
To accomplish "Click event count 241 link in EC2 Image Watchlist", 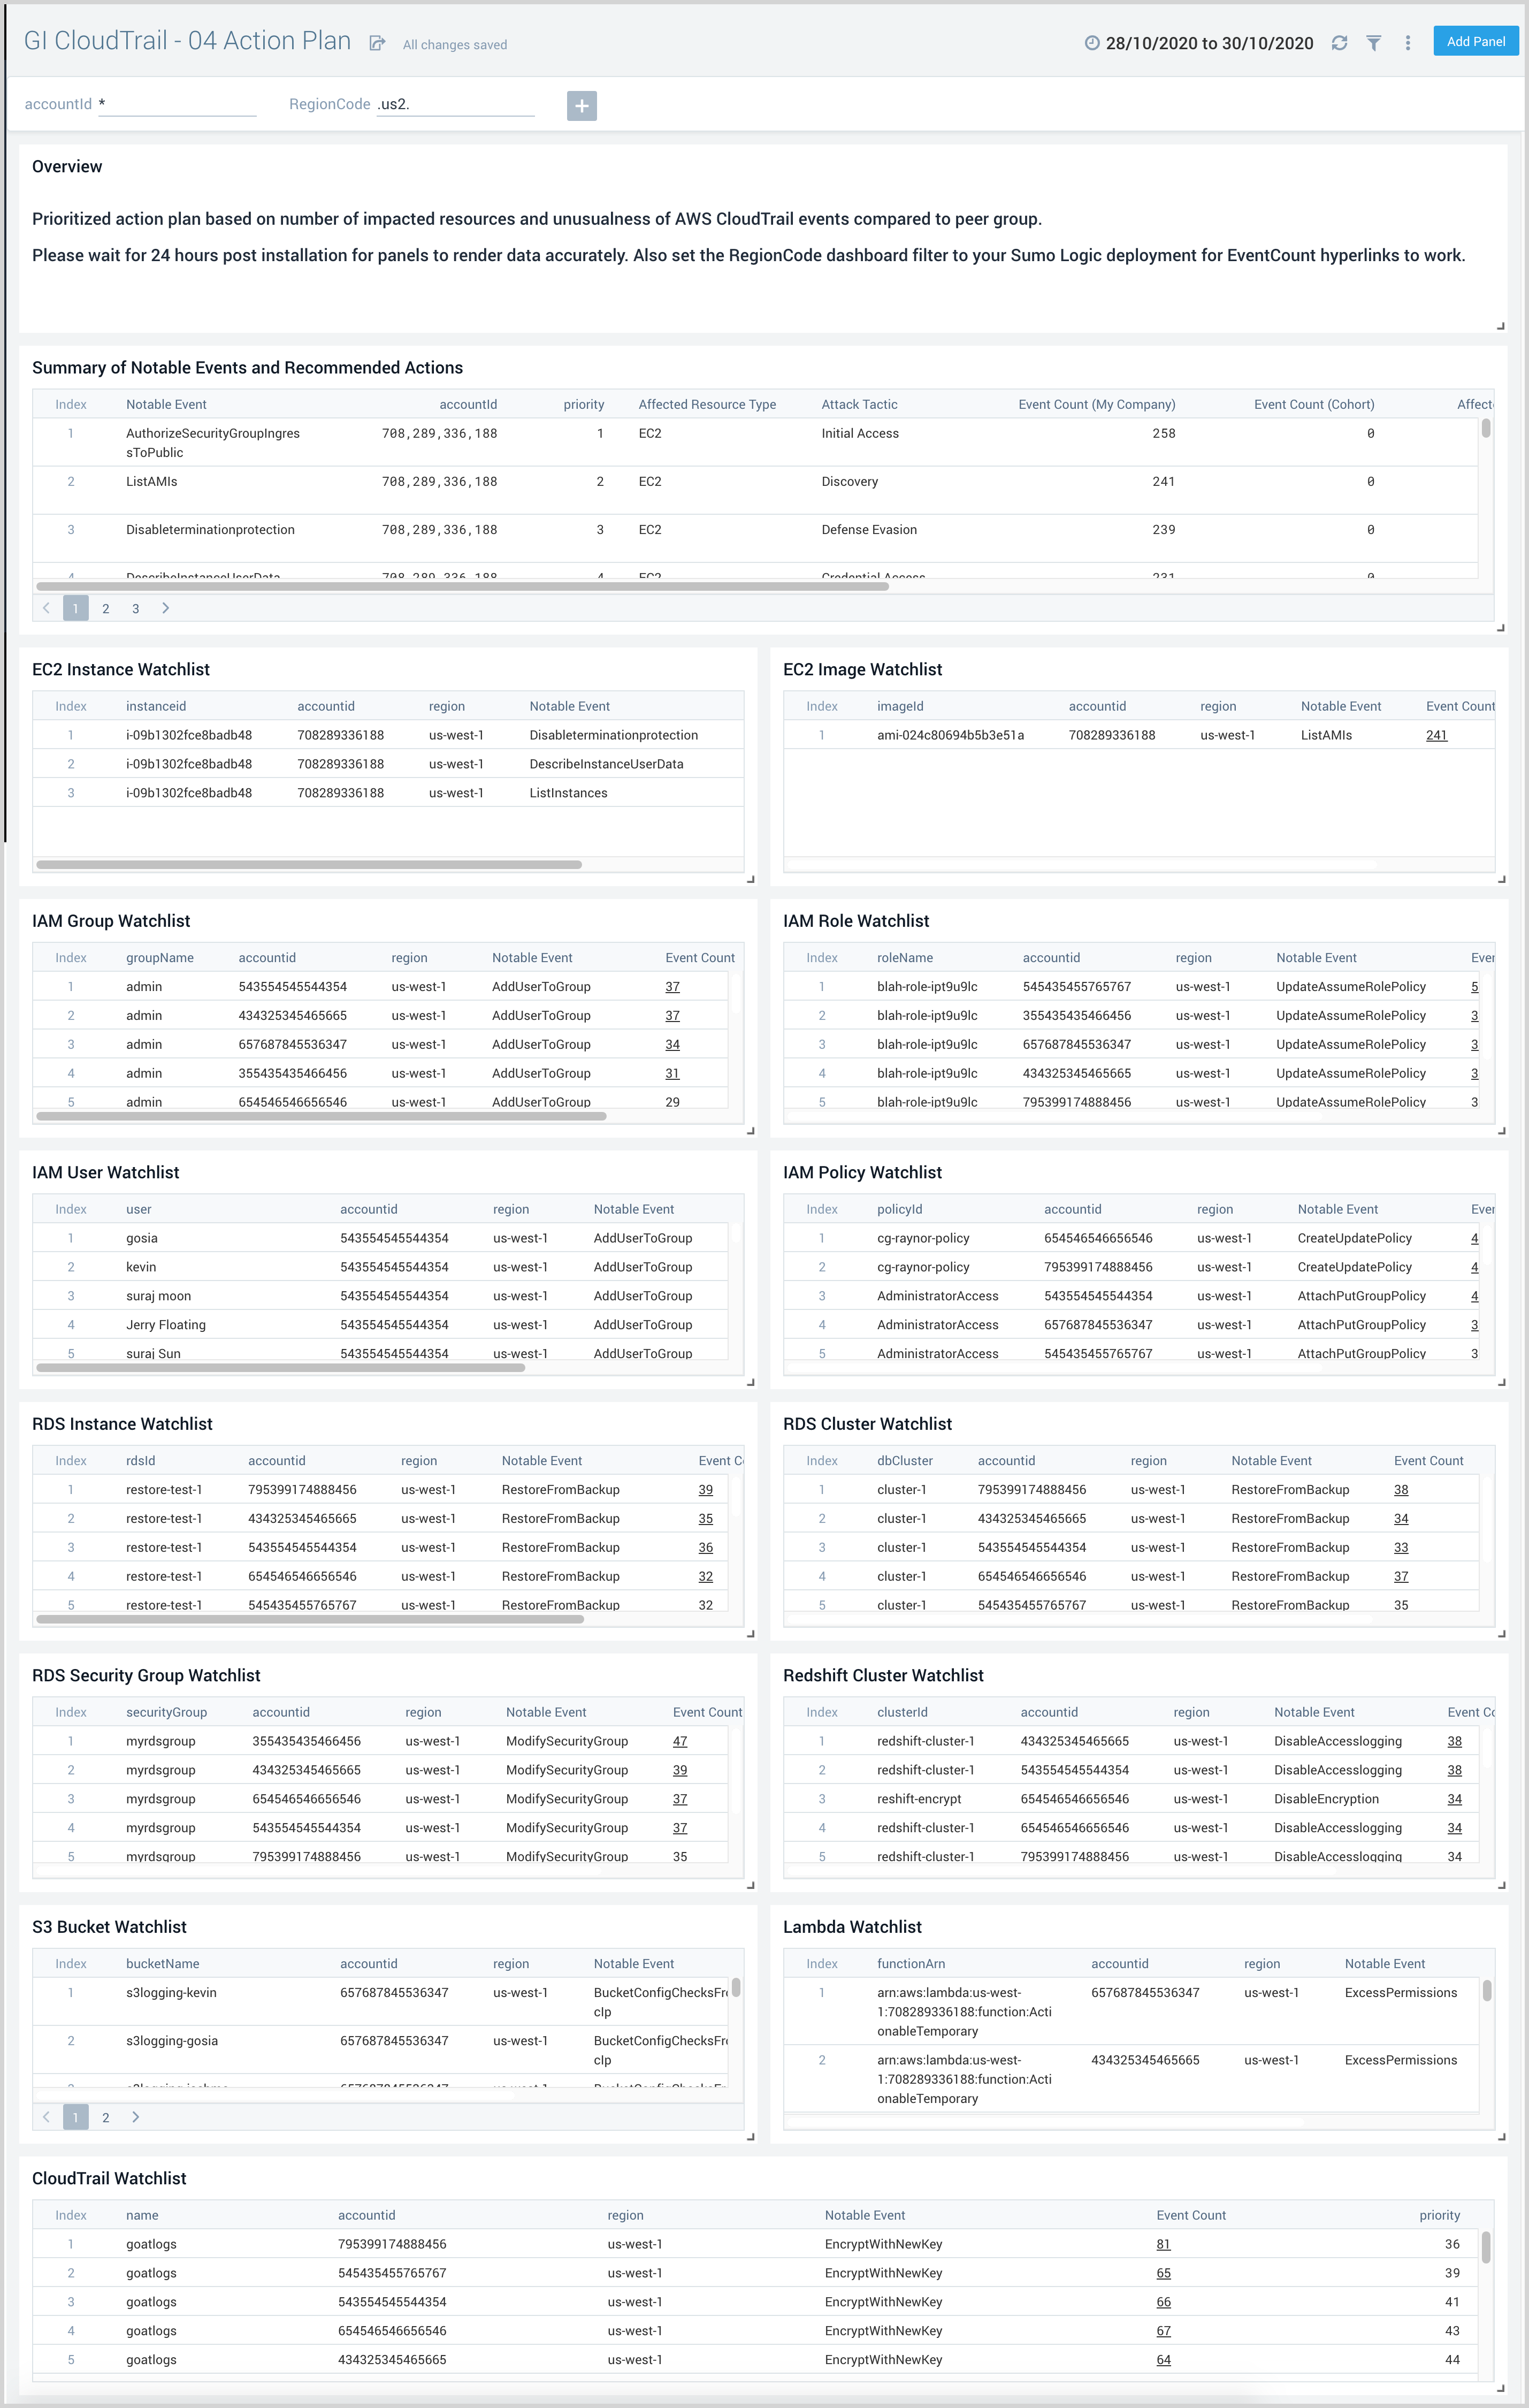I will (x=1436, y=735).
